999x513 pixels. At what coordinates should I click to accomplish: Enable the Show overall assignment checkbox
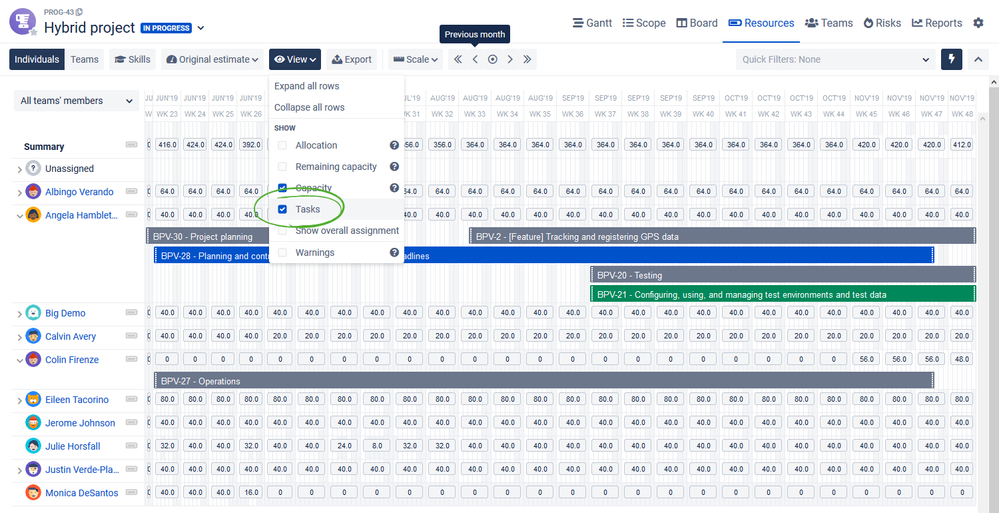[x=282, y=231]
